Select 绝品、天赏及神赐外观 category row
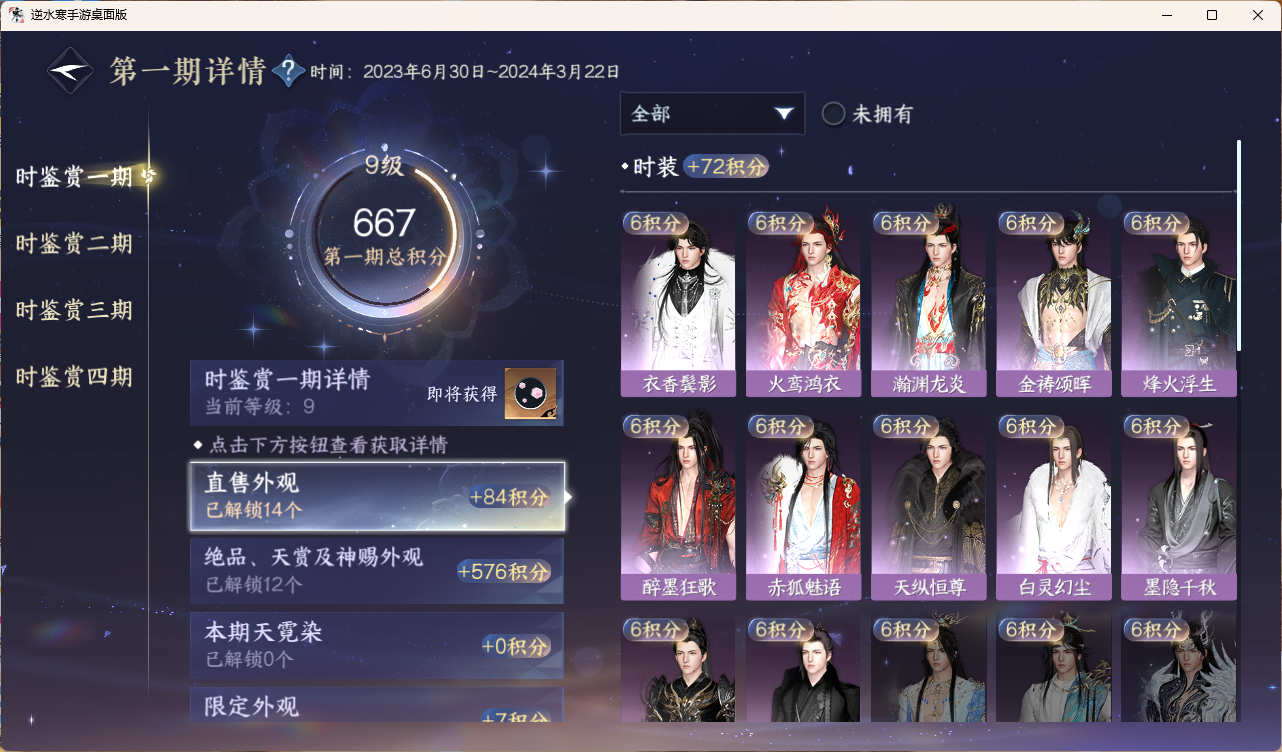 coord(377,571)
